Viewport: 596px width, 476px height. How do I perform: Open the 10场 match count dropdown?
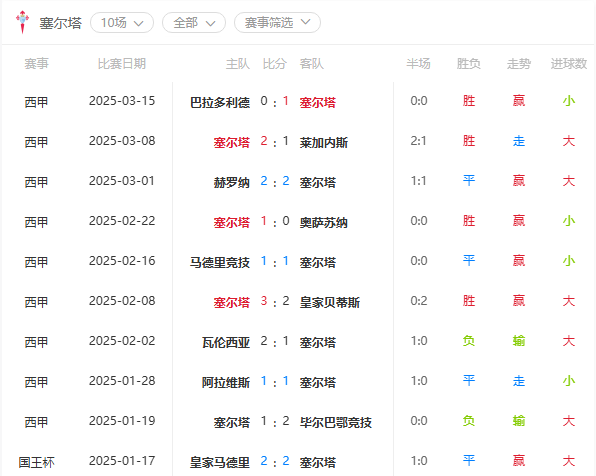click(122, 23)
